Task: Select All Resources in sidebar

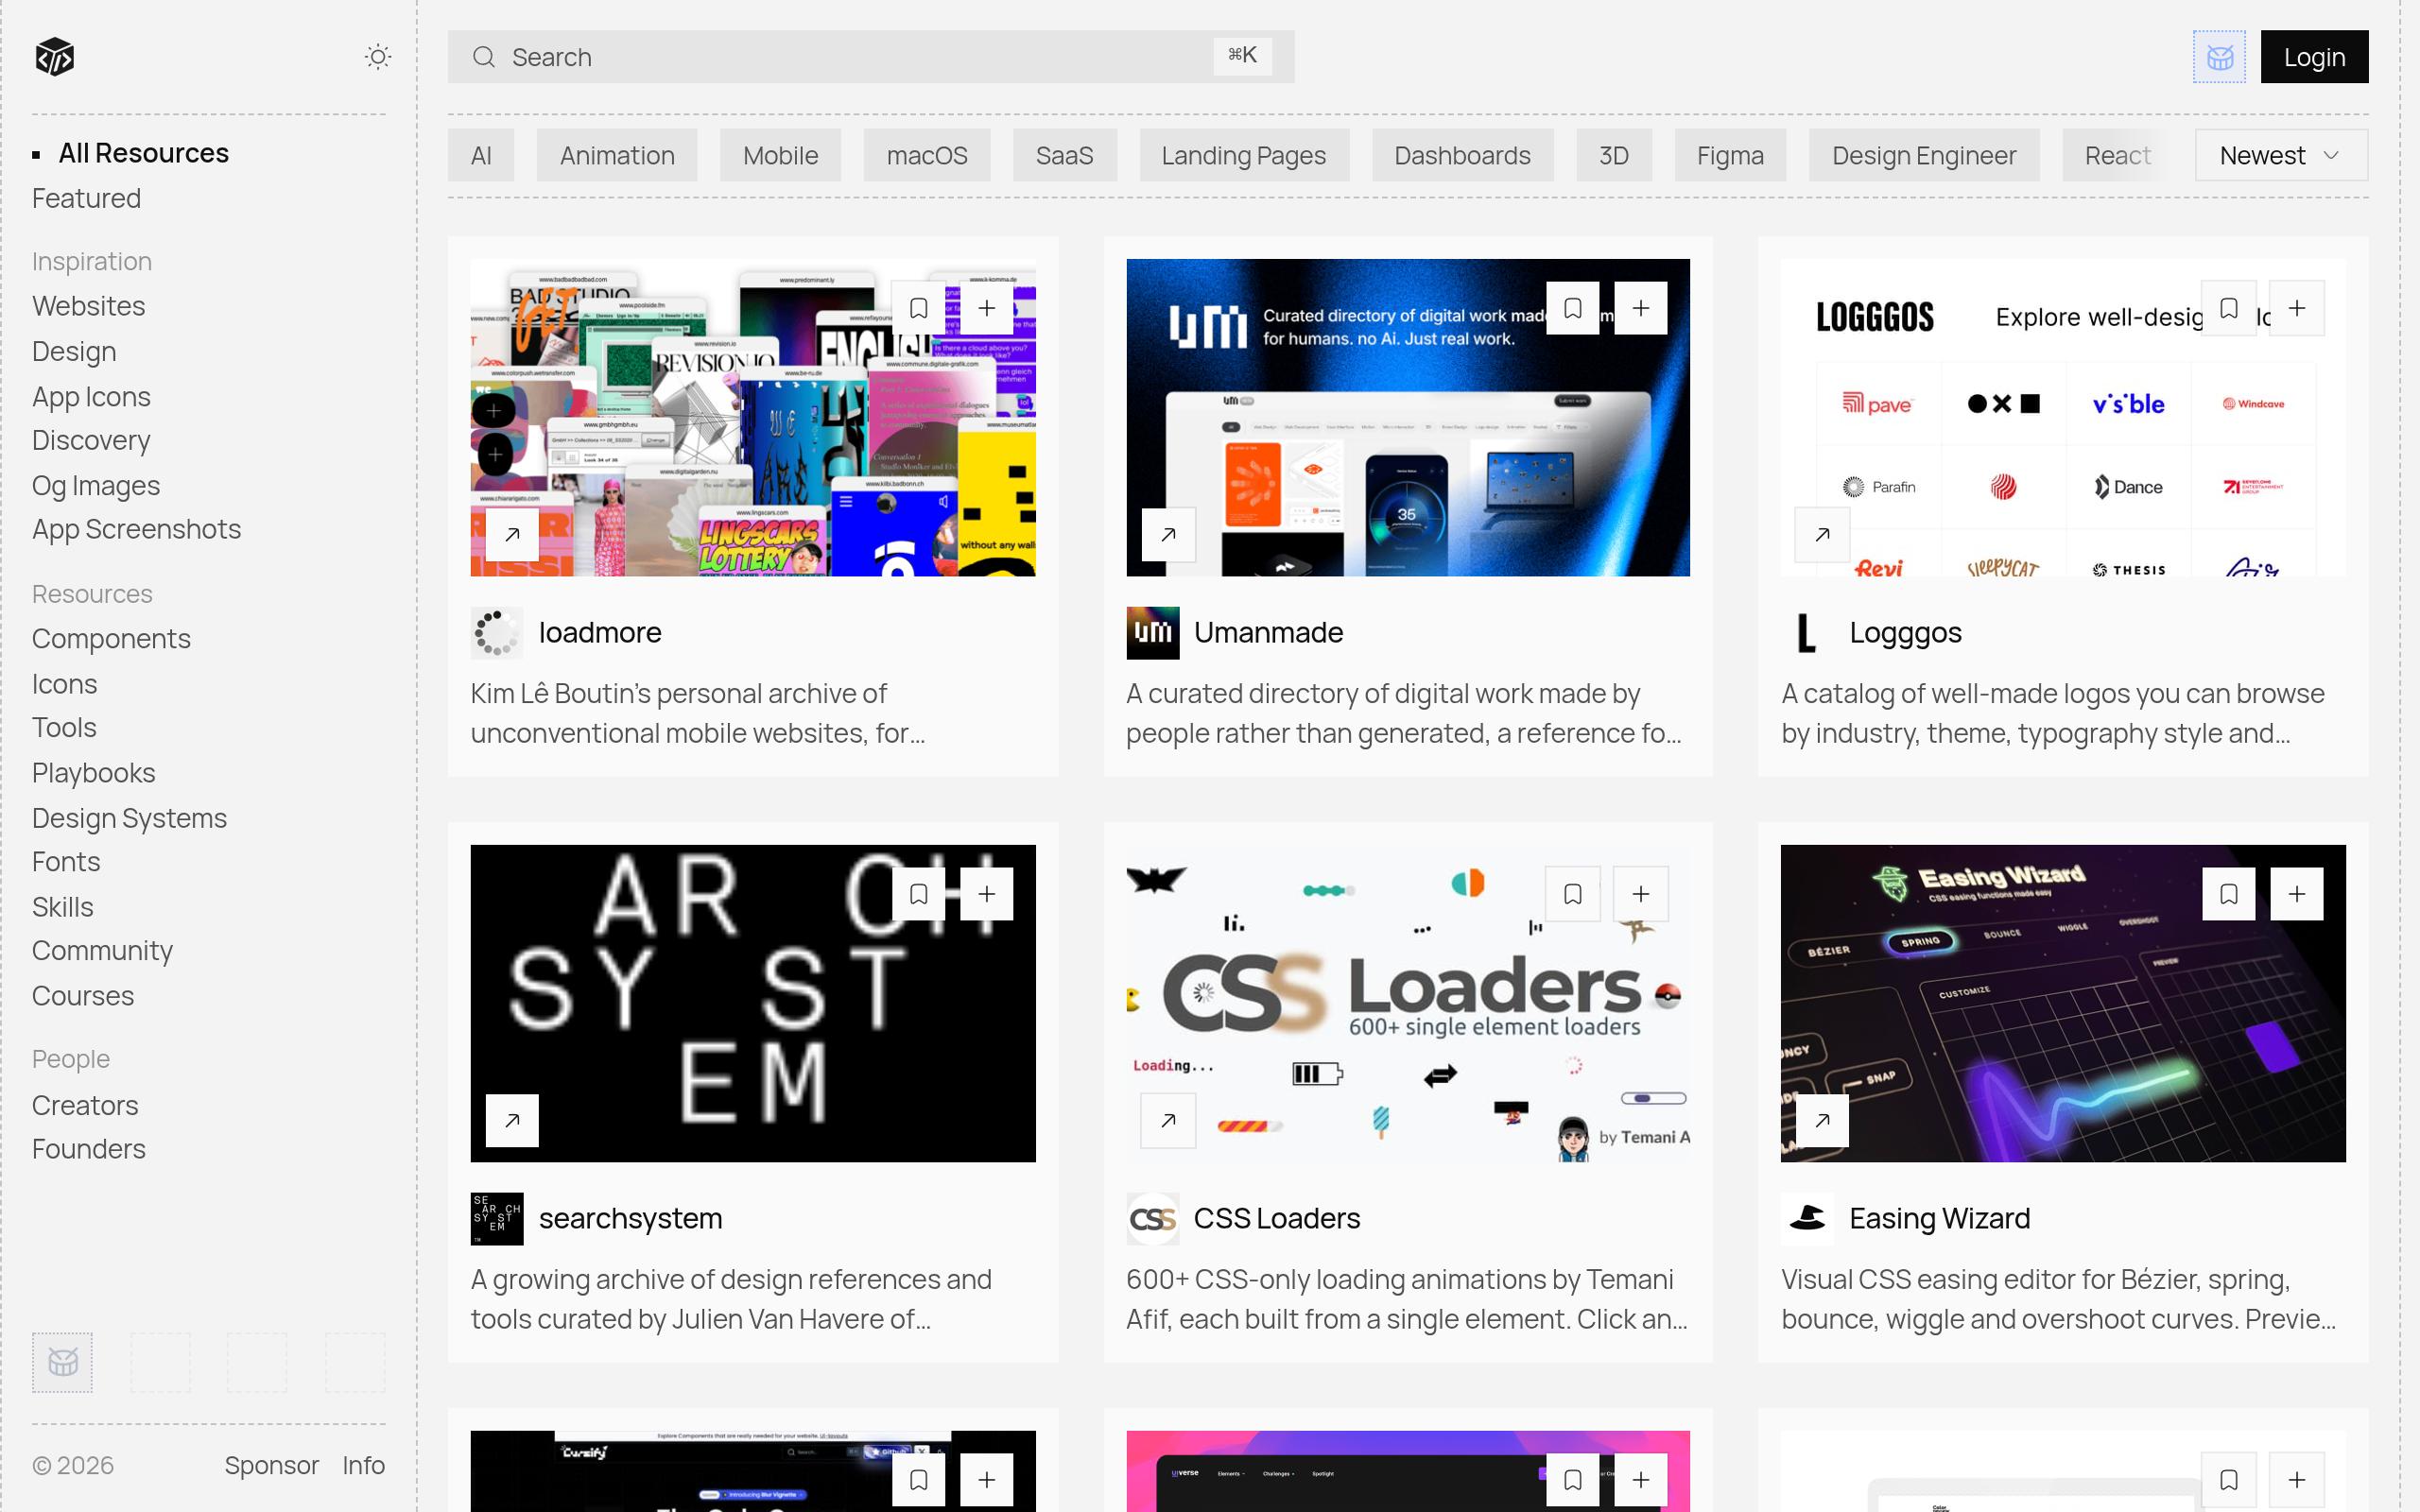Action: tap(143, 153)
